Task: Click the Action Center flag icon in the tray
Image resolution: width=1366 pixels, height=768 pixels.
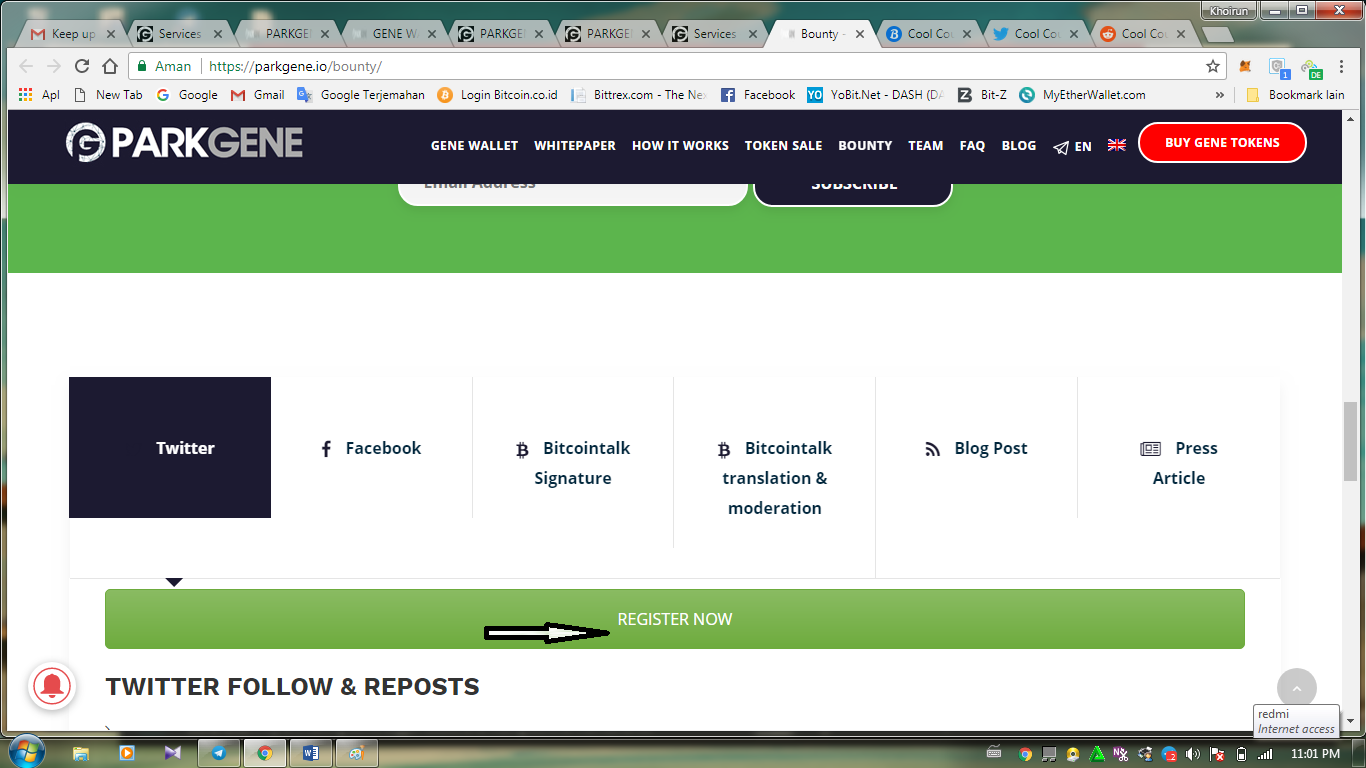Action: coord(1217,754)
